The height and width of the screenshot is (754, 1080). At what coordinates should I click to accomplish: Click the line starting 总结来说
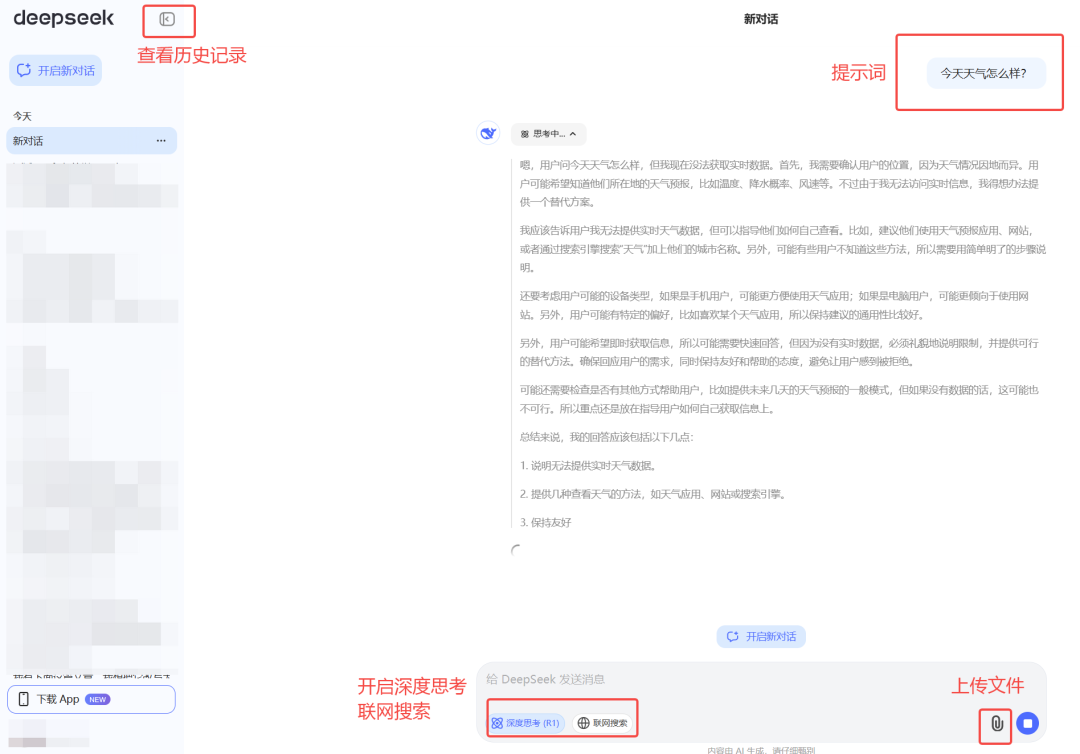pos(607,437)
